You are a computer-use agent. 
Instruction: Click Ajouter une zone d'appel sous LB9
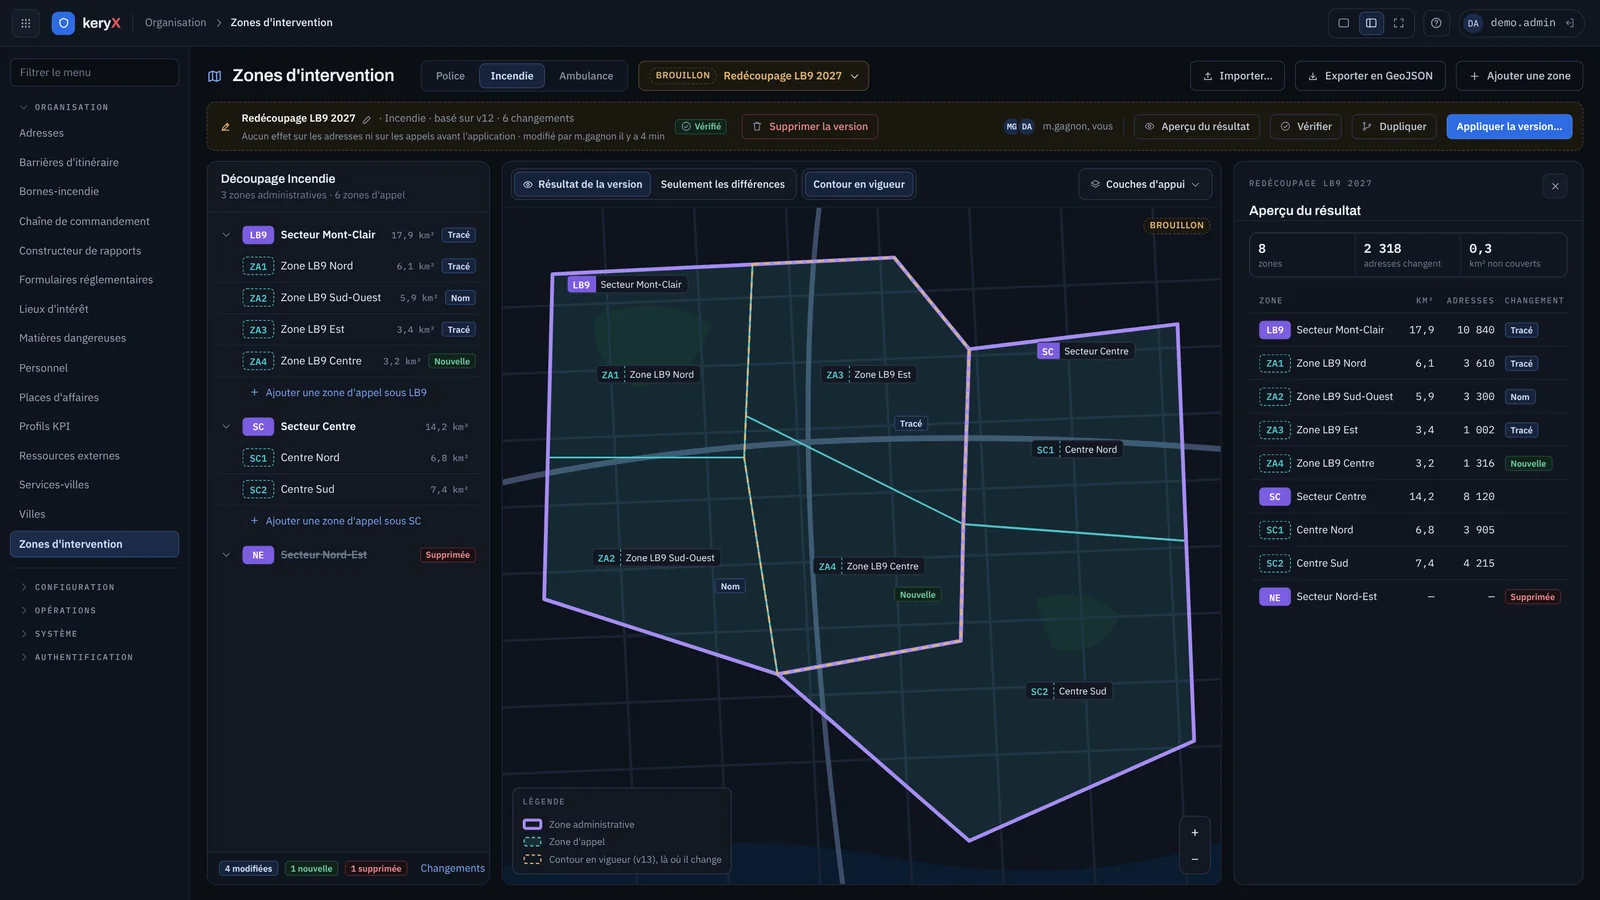tap(338, 393)
